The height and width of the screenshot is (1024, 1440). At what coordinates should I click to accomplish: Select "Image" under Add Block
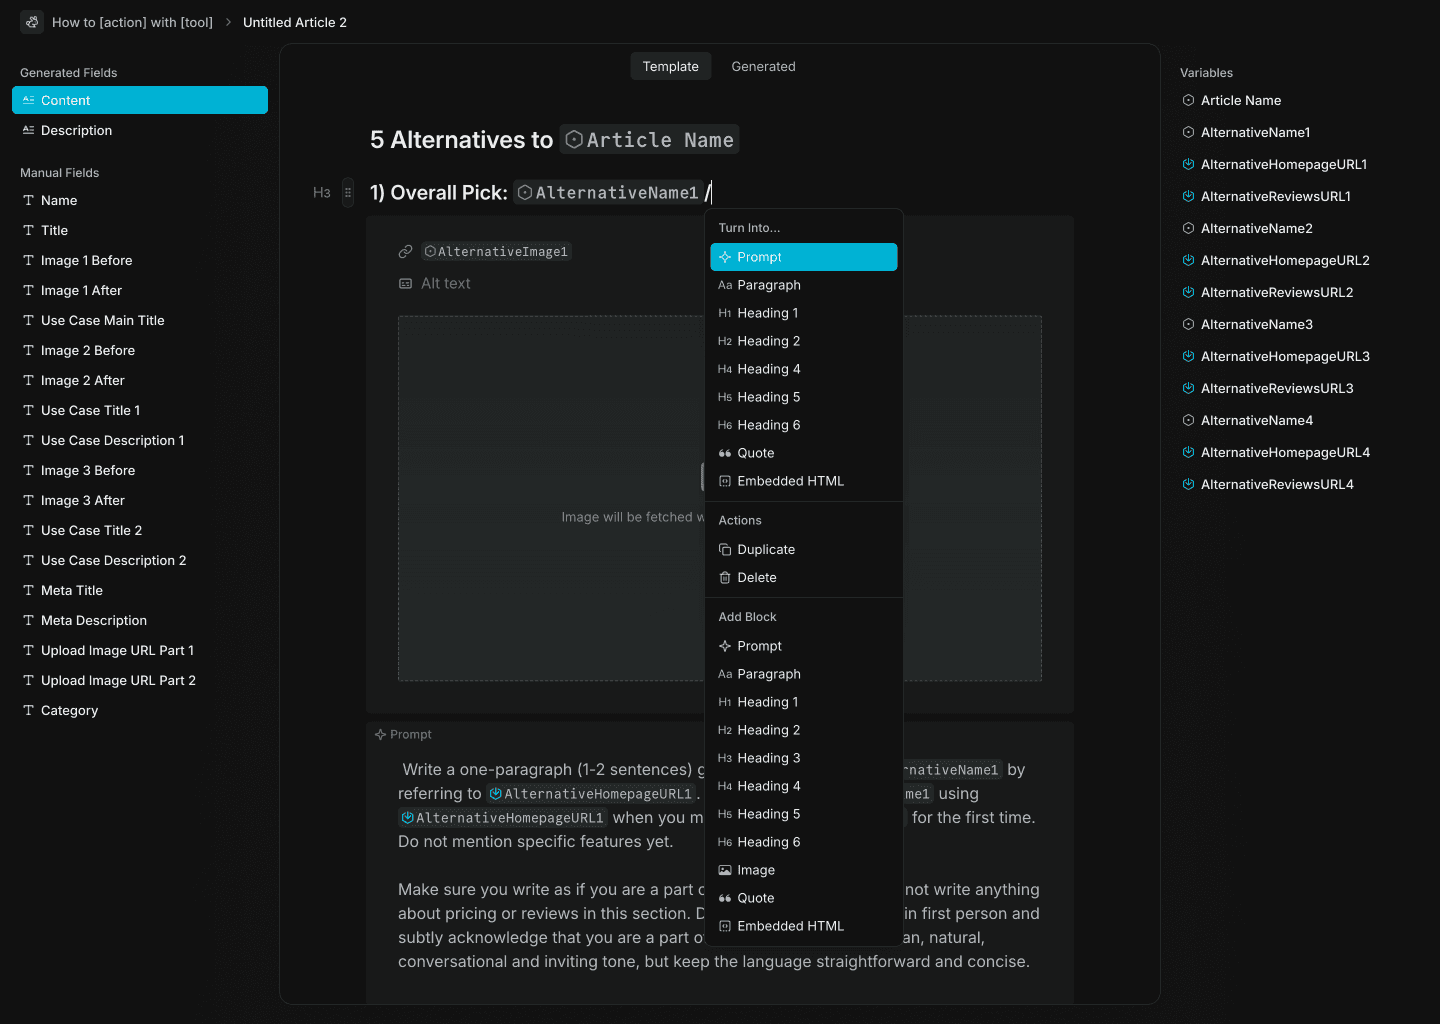coord(755,870)
